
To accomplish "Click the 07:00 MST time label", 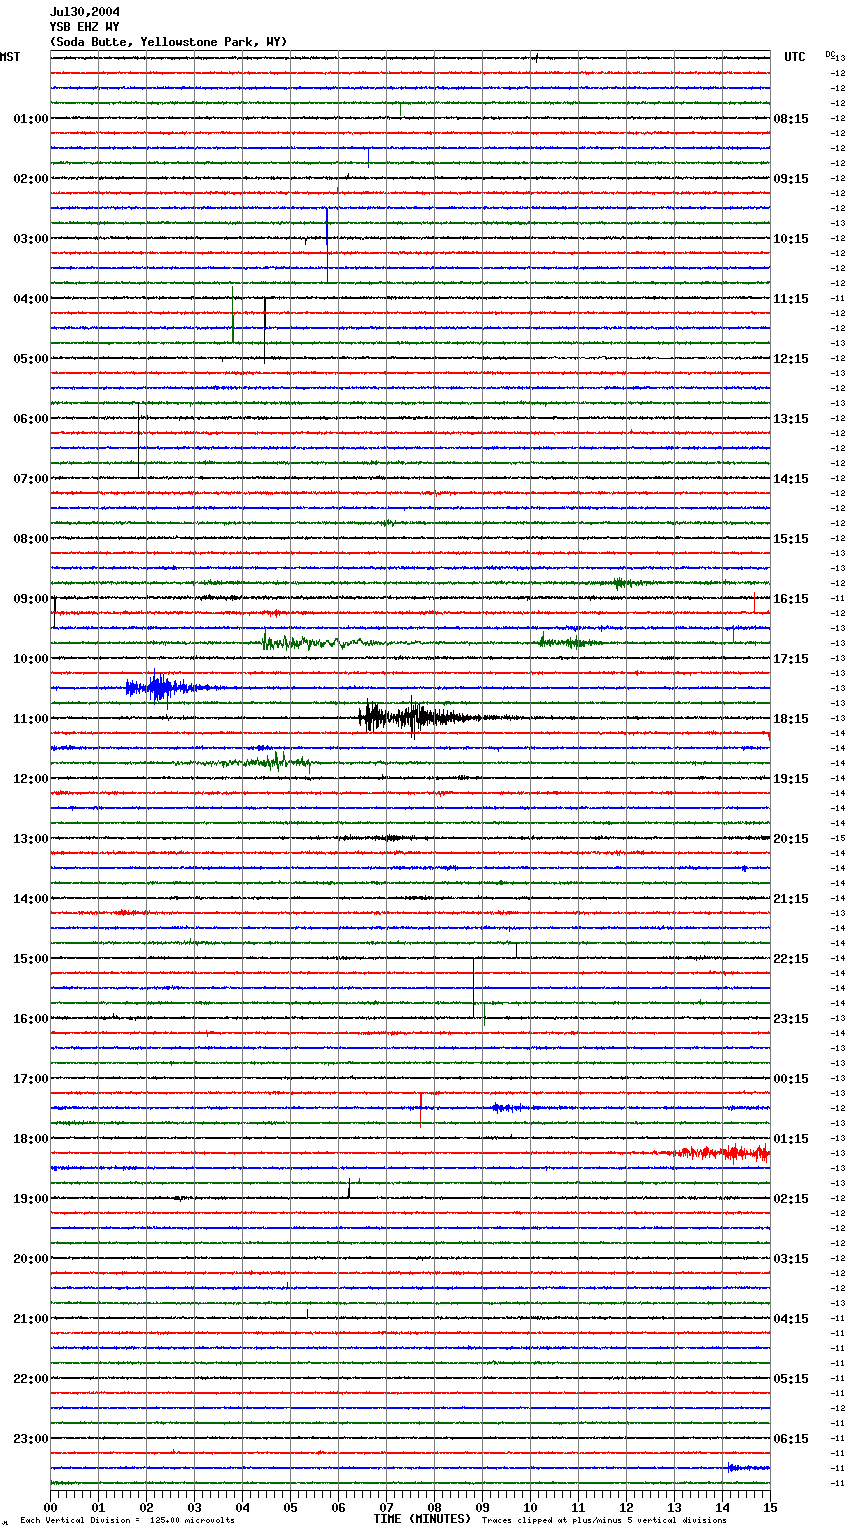I will click(x=31, y=479).
